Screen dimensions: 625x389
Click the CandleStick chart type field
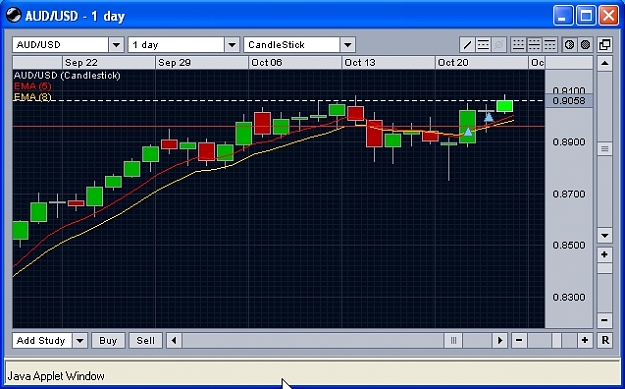pos(292,45)
